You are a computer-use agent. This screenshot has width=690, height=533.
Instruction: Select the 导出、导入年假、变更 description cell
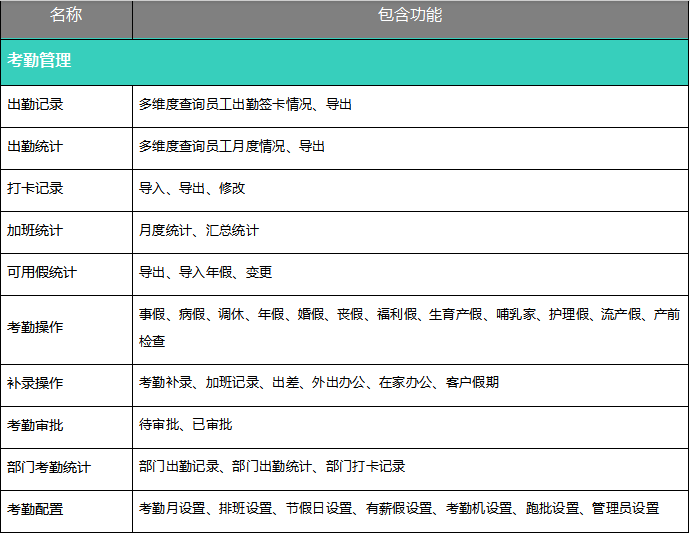pos(205,272)
